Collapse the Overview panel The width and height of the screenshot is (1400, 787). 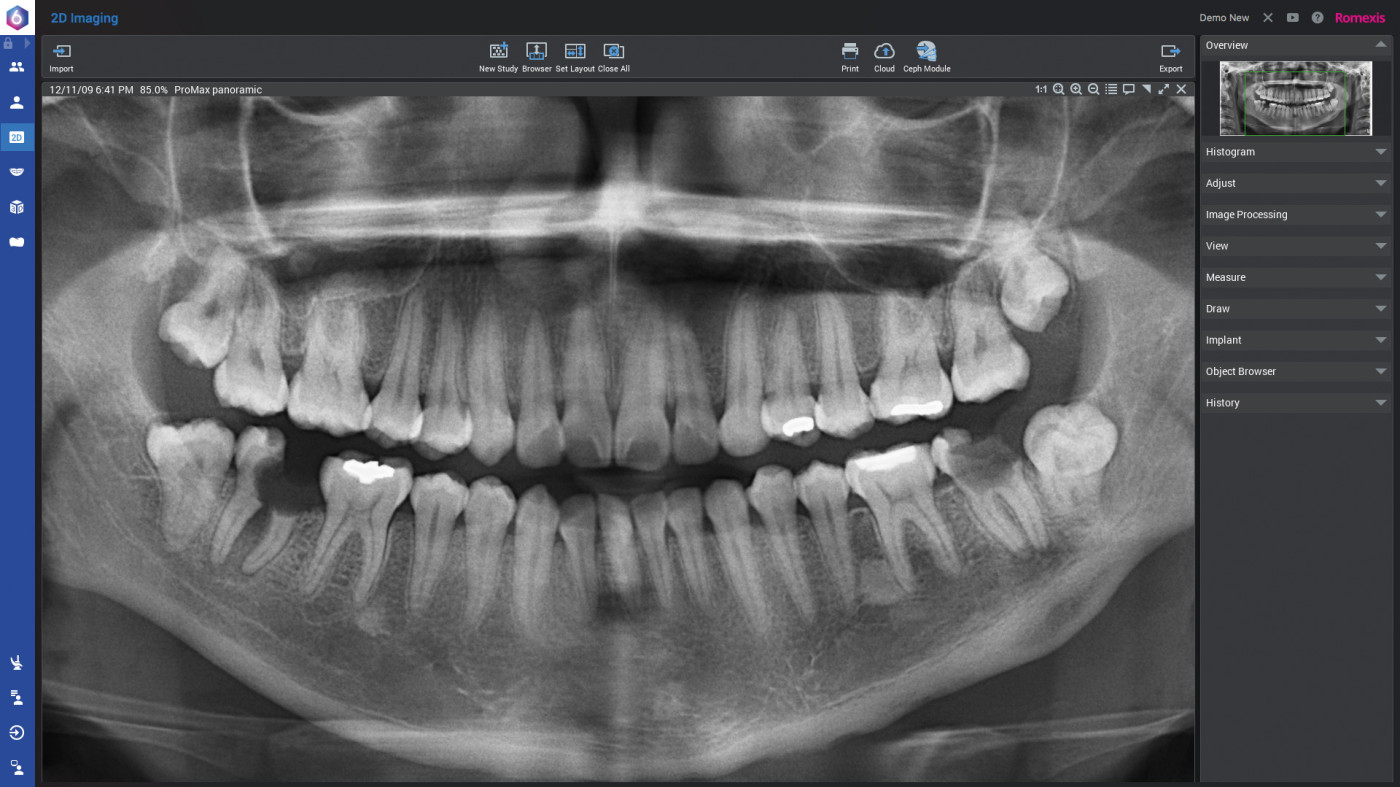click(x=1380, y=45)
